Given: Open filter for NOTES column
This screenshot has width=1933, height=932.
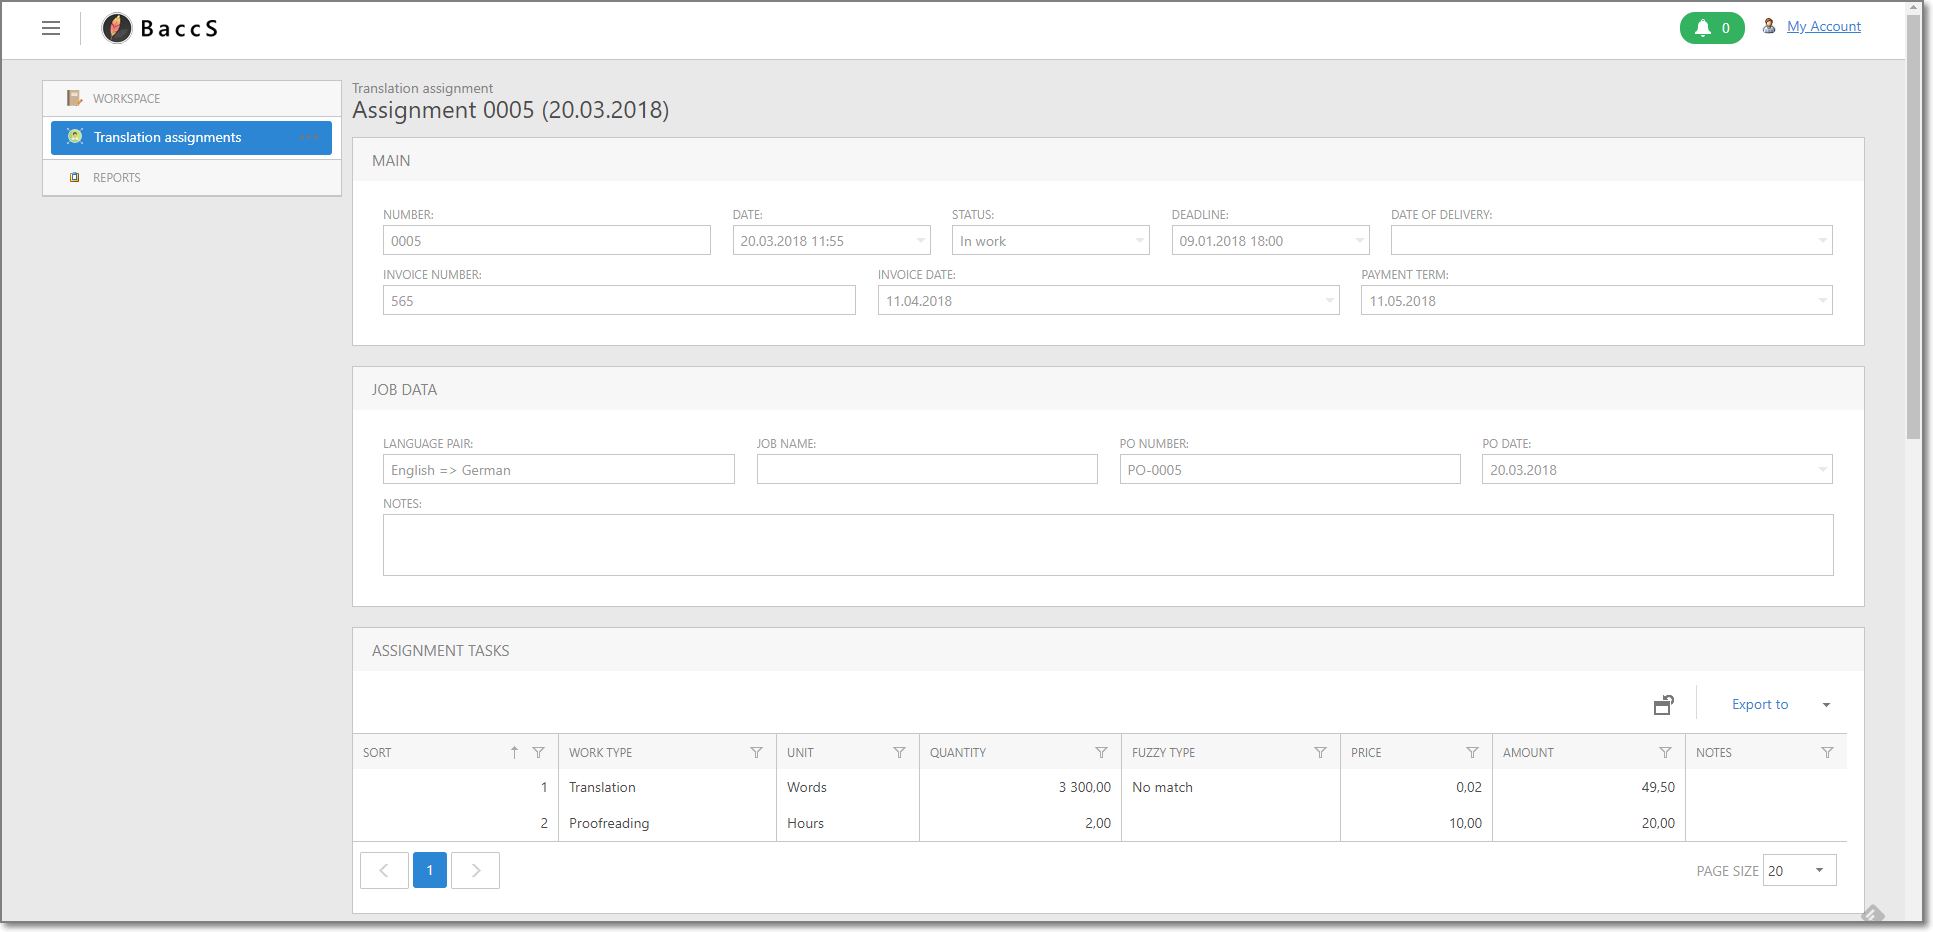Looking at the screenshot, I should pyautogui.click(x=1827, y=752).
